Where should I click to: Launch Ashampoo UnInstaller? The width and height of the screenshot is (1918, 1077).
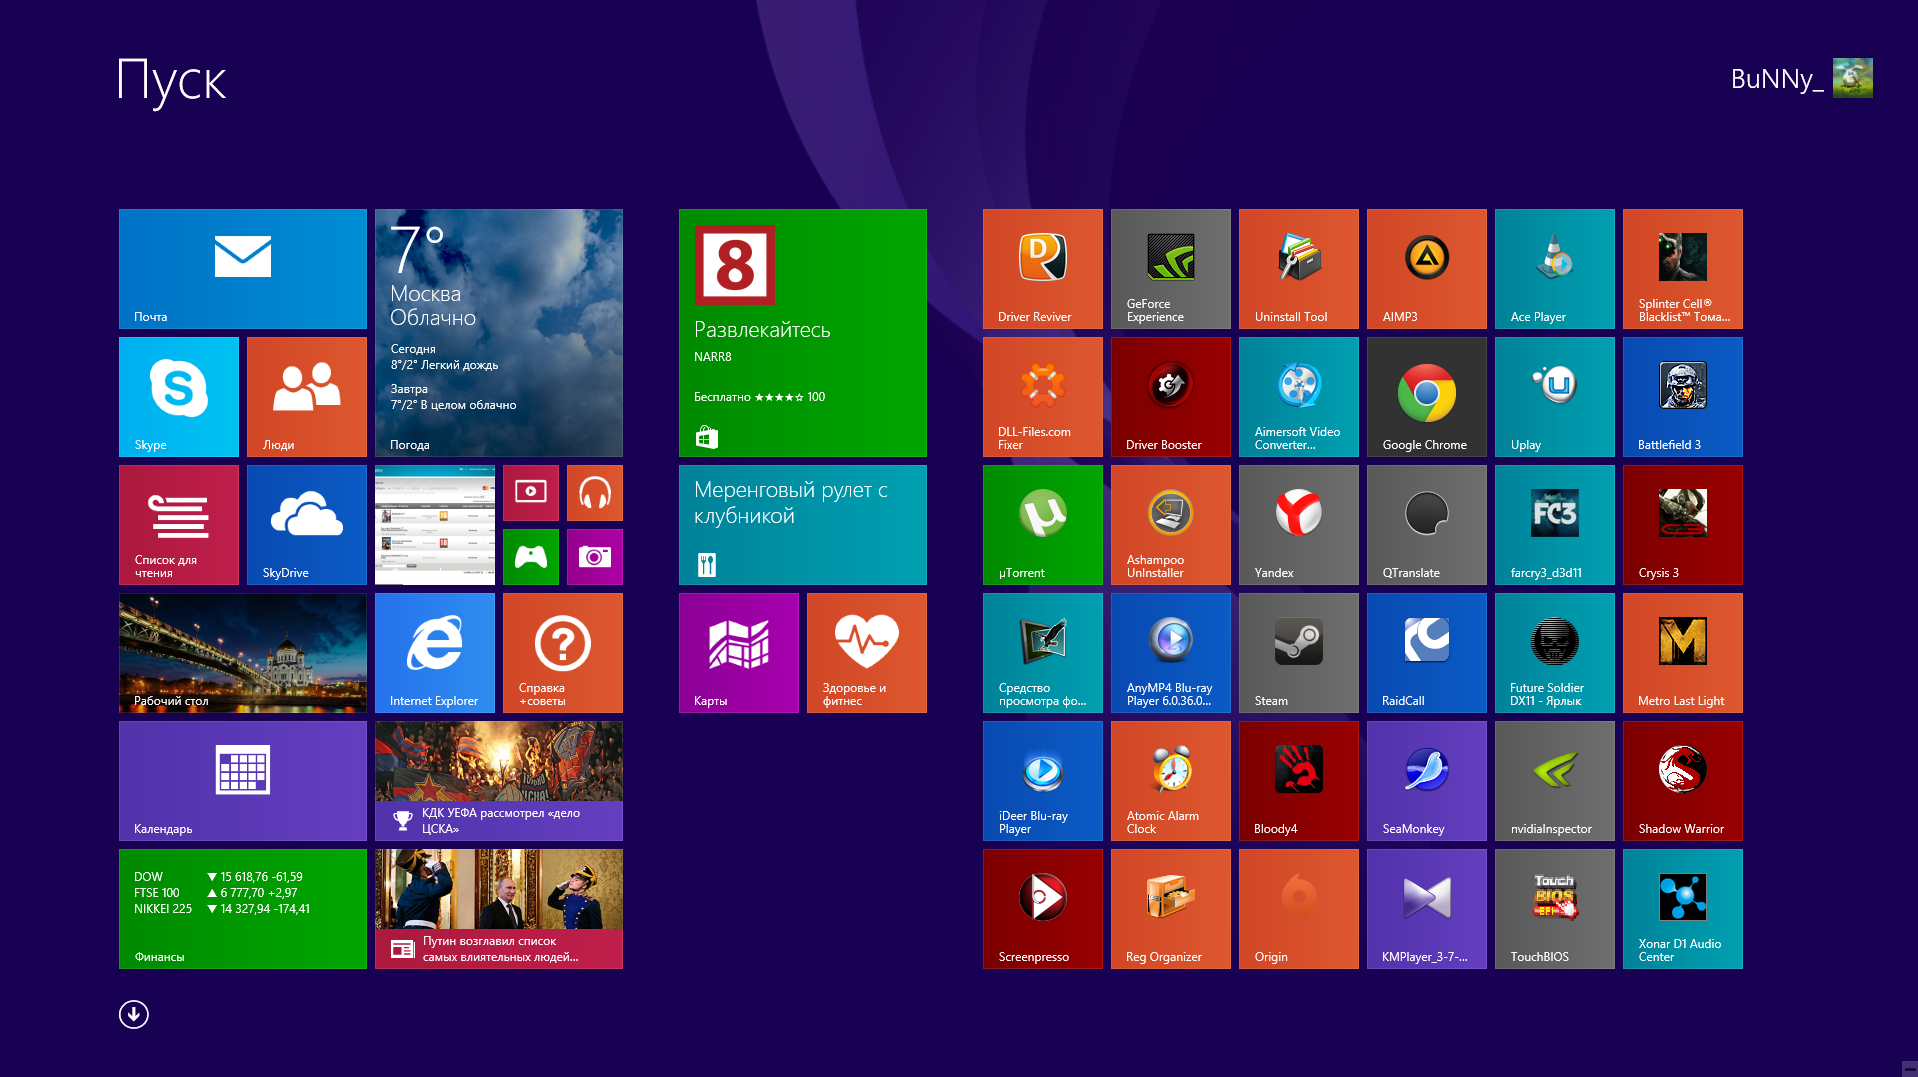point(1171,525)
